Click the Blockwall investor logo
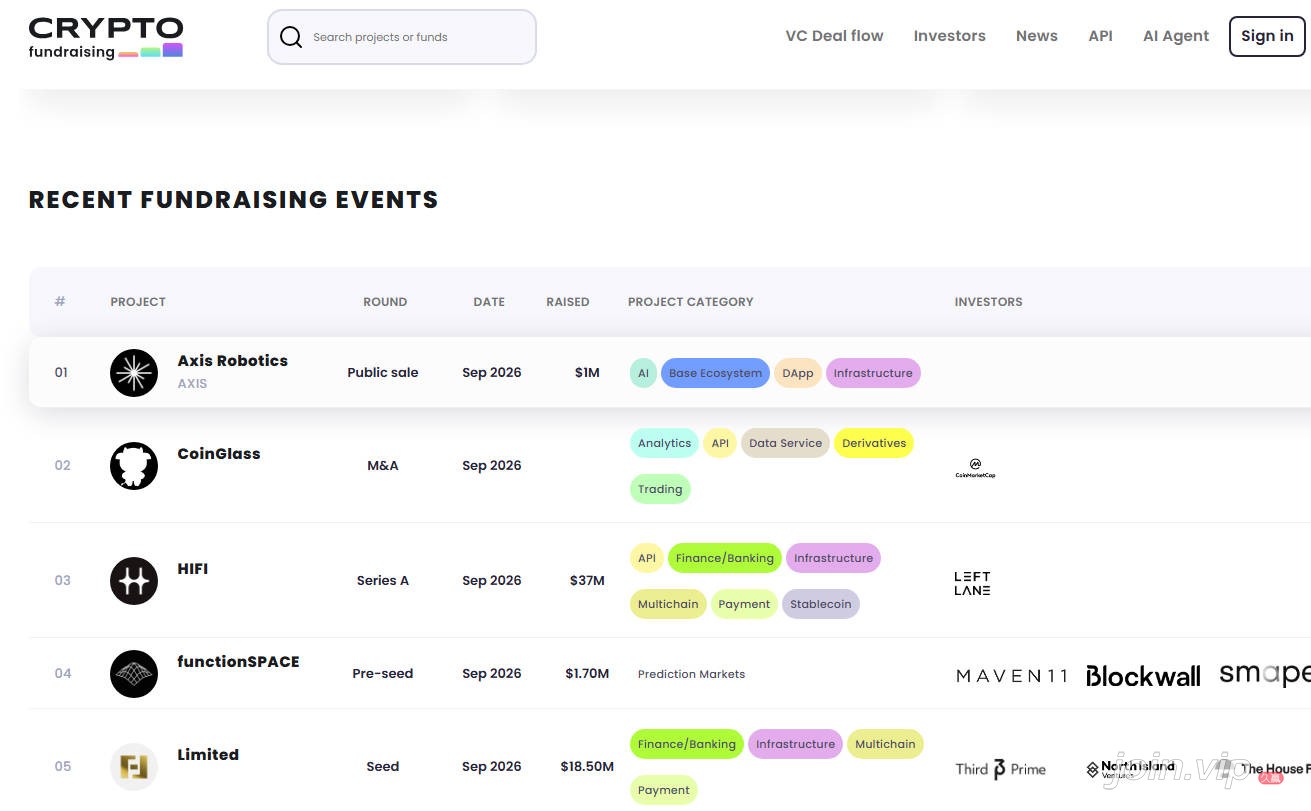This screenshot has height=811, width=1311. click(1143, 676)
